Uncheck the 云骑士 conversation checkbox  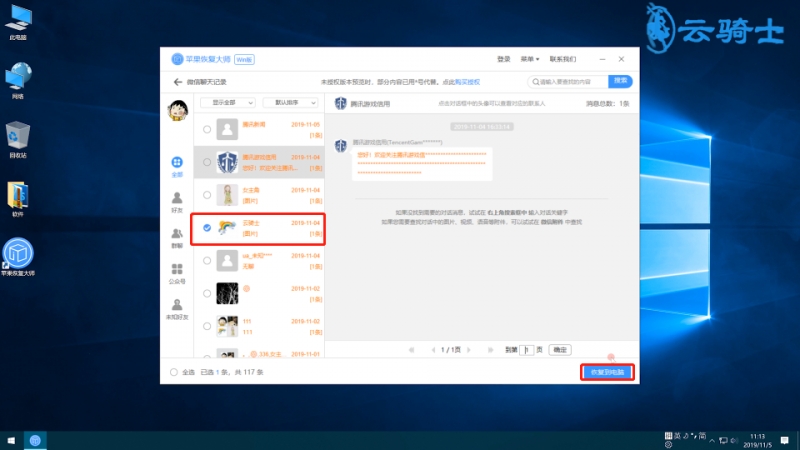[207, 228]
